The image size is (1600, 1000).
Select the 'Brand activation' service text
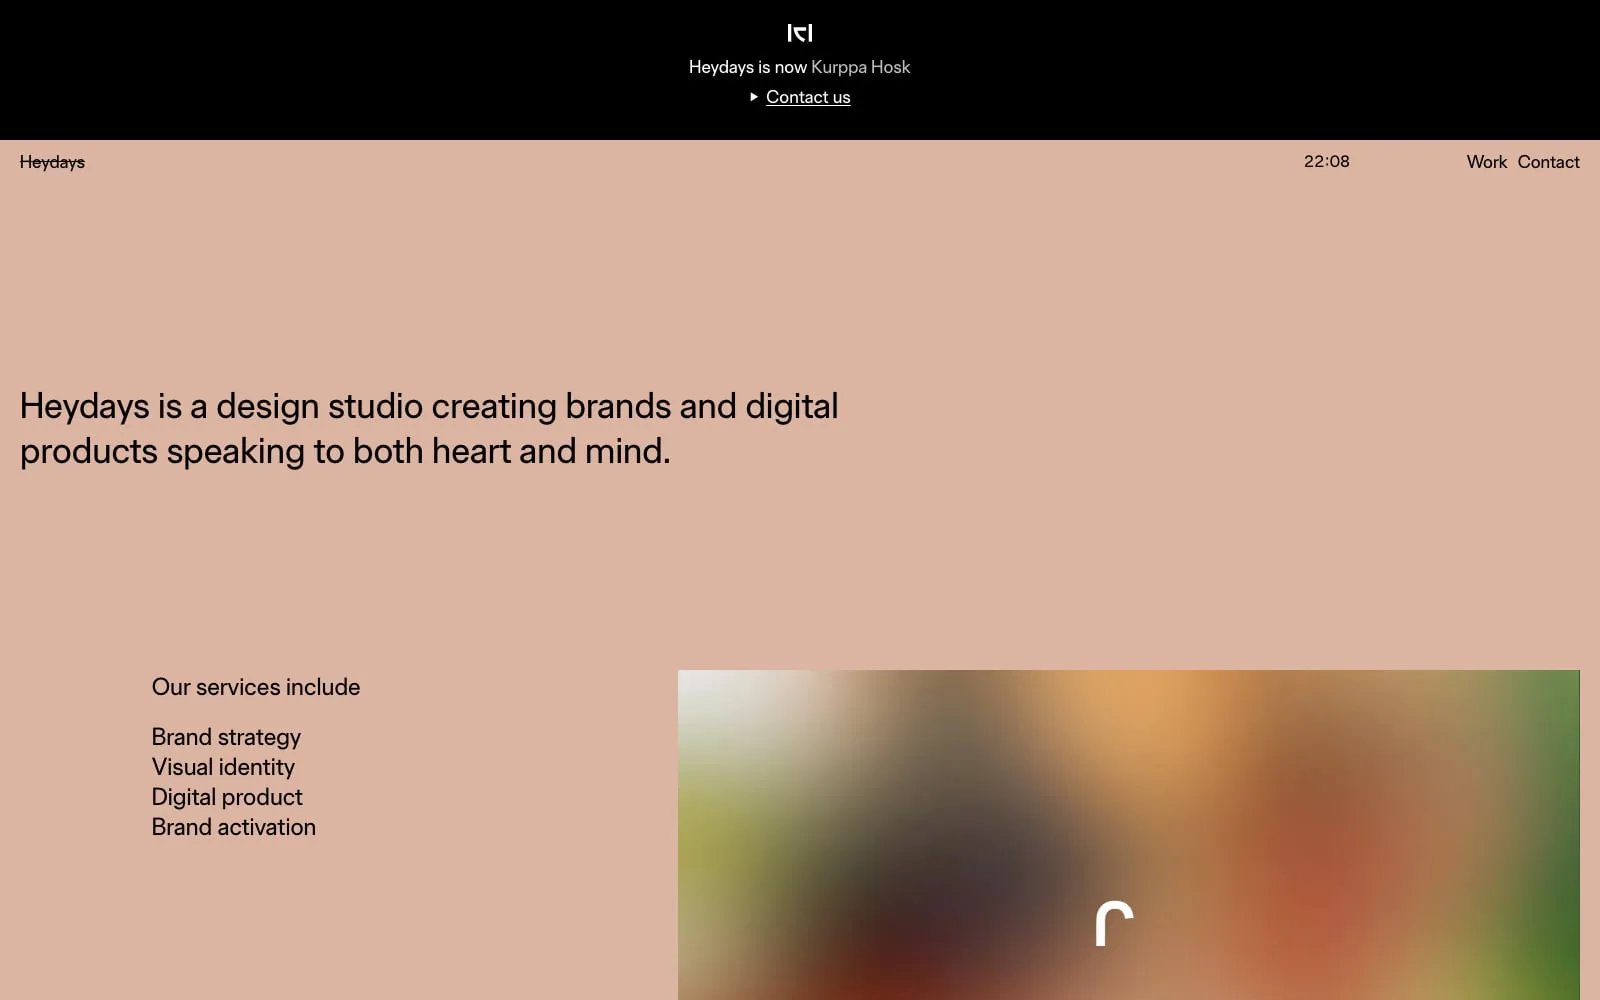[x=234, y=827]
